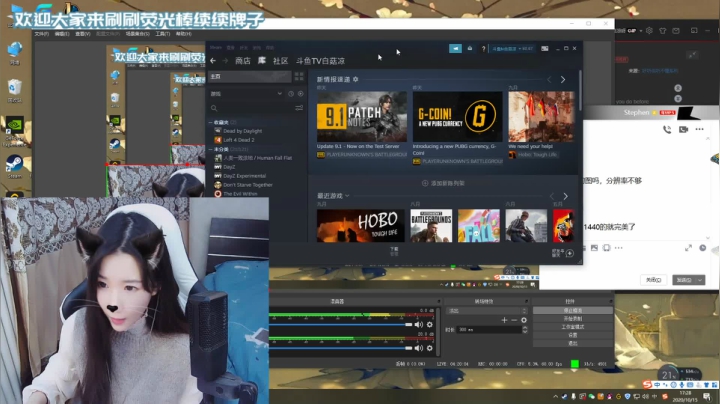720x404 pixels.
Task: Open the 斗鱼TV白菇凉 profile tab
Action: tap(320, 61)
